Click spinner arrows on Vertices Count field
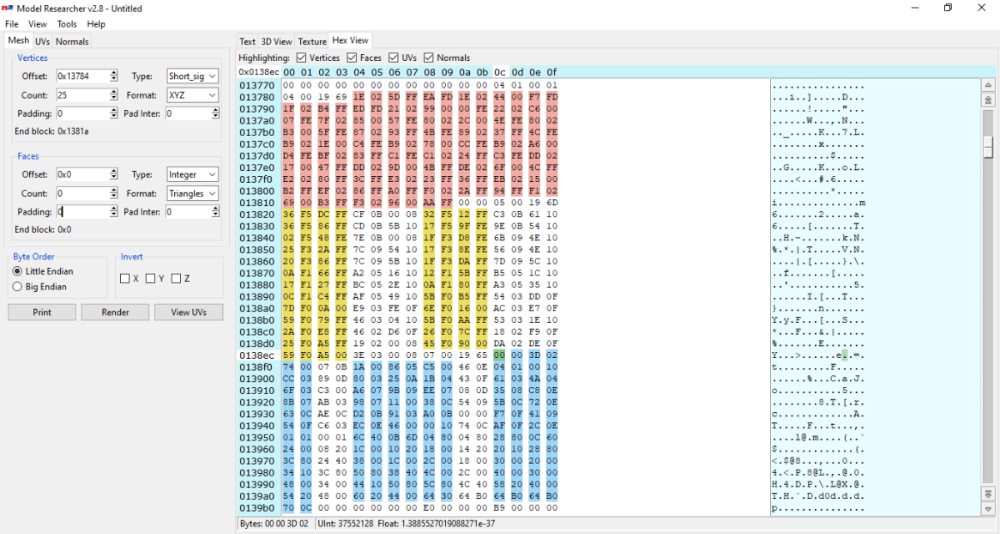1000x534 pixels. [113, 95]
